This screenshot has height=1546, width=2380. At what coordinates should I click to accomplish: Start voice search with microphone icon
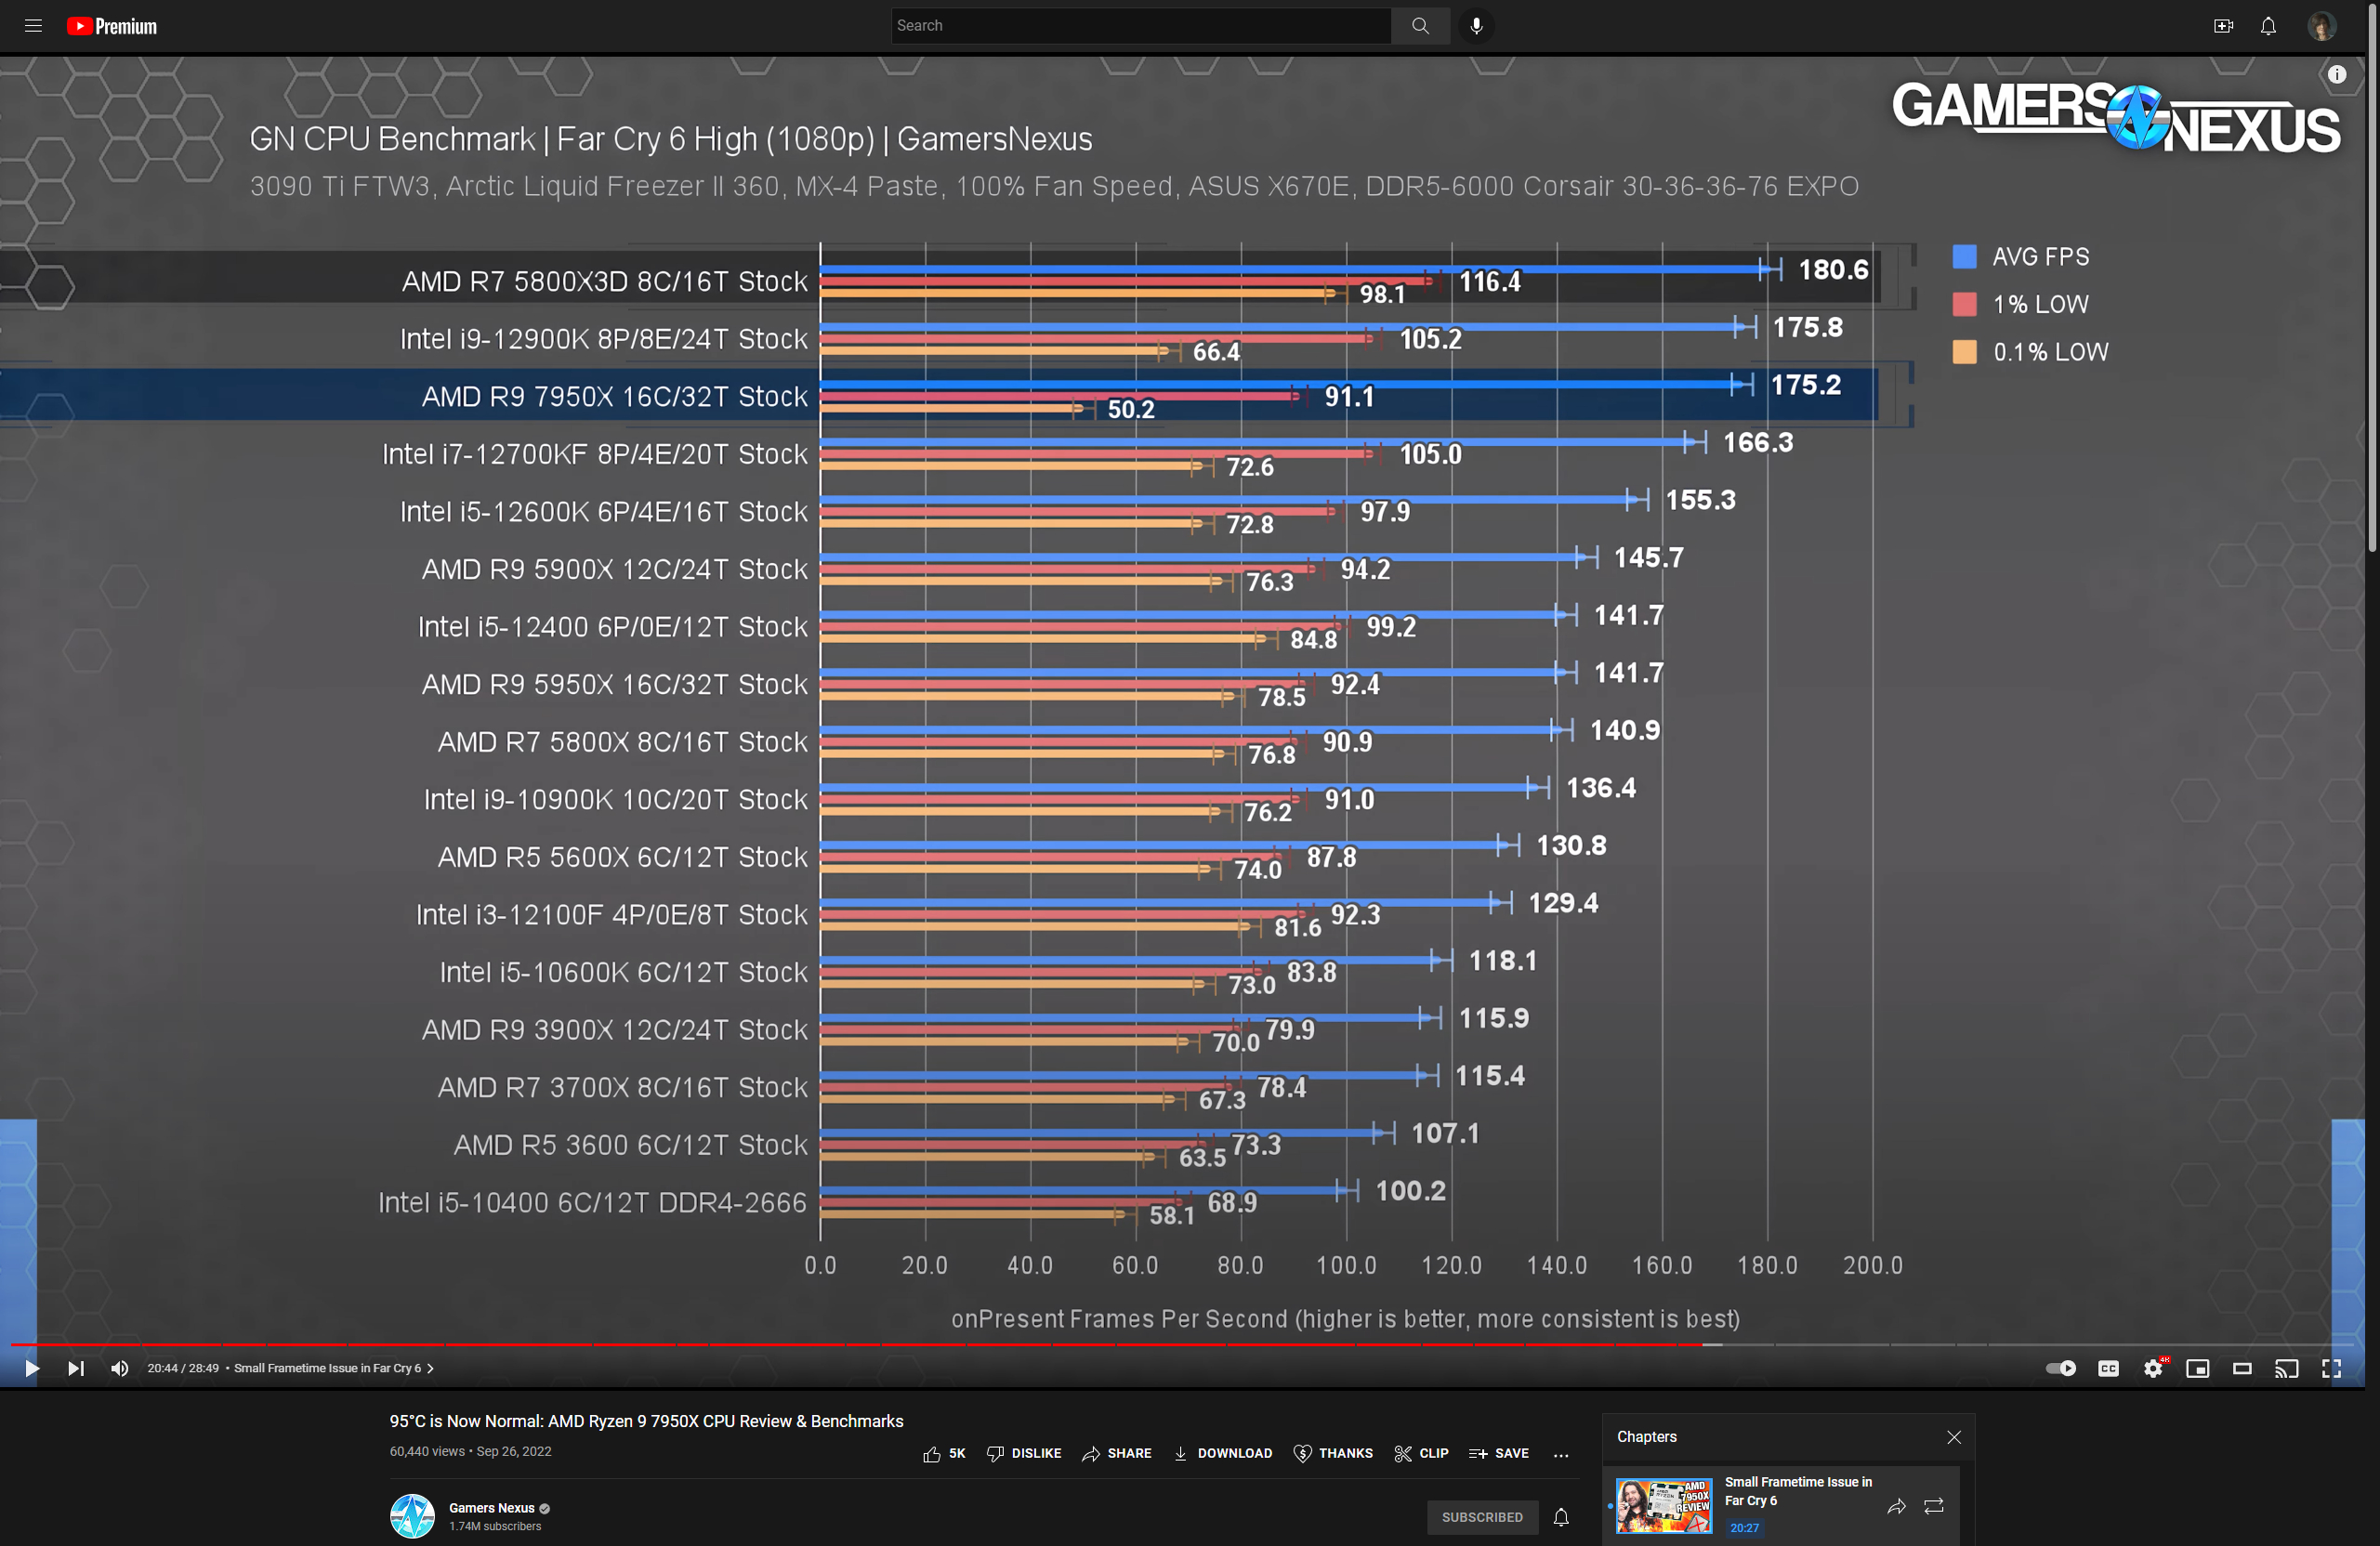coord(1476,26)
